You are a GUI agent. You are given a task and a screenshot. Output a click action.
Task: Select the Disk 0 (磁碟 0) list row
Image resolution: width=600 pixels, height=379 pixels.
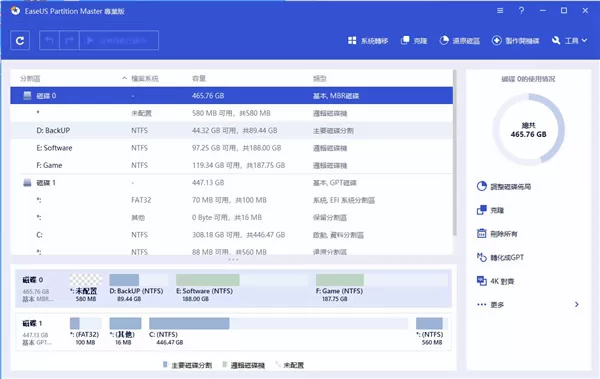(232, 96)
